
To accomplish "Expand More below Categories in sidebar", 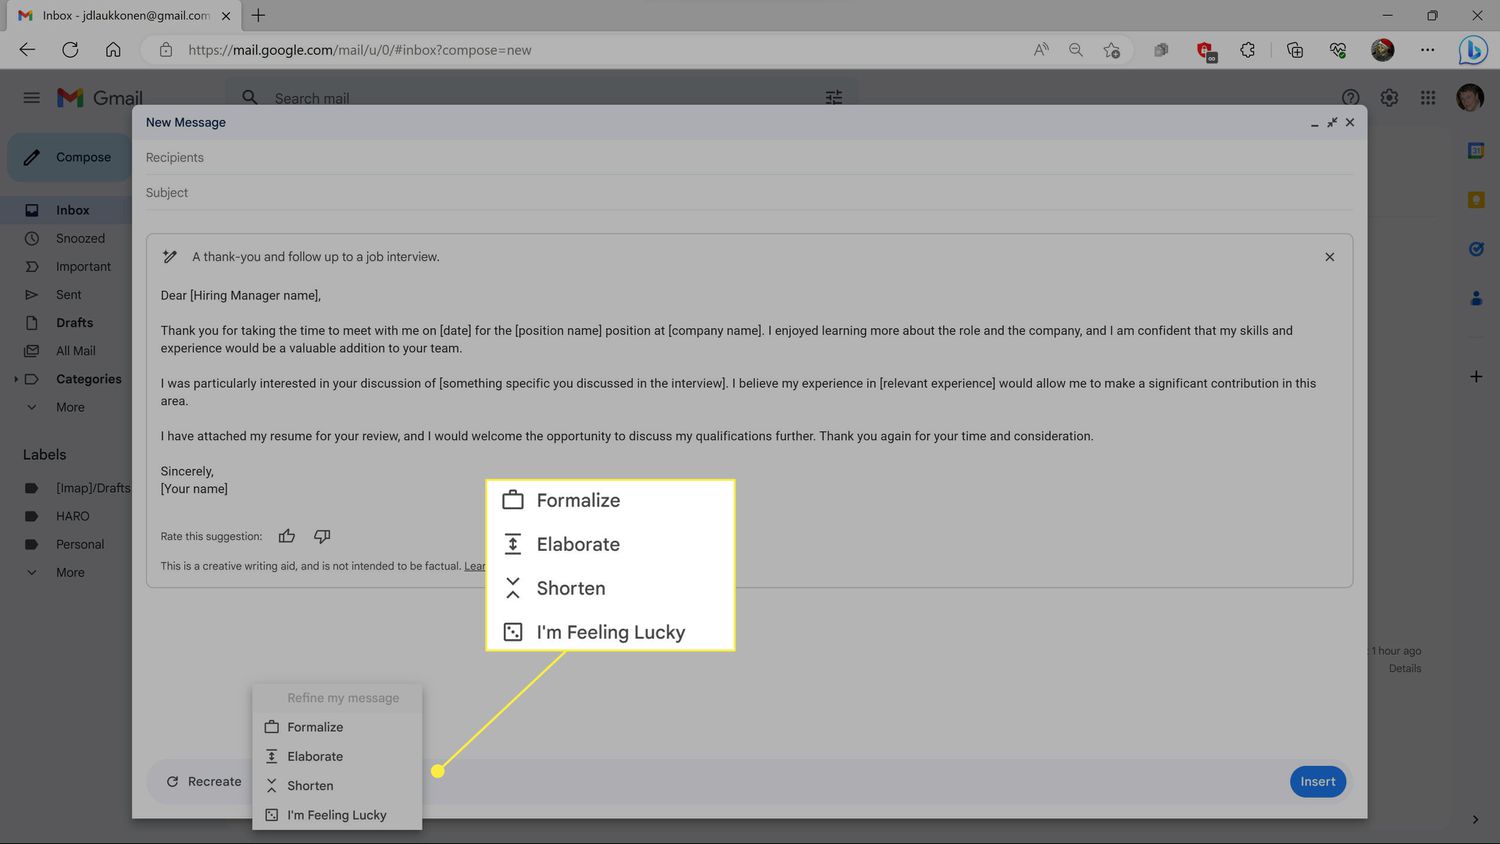I will (70, 407).
